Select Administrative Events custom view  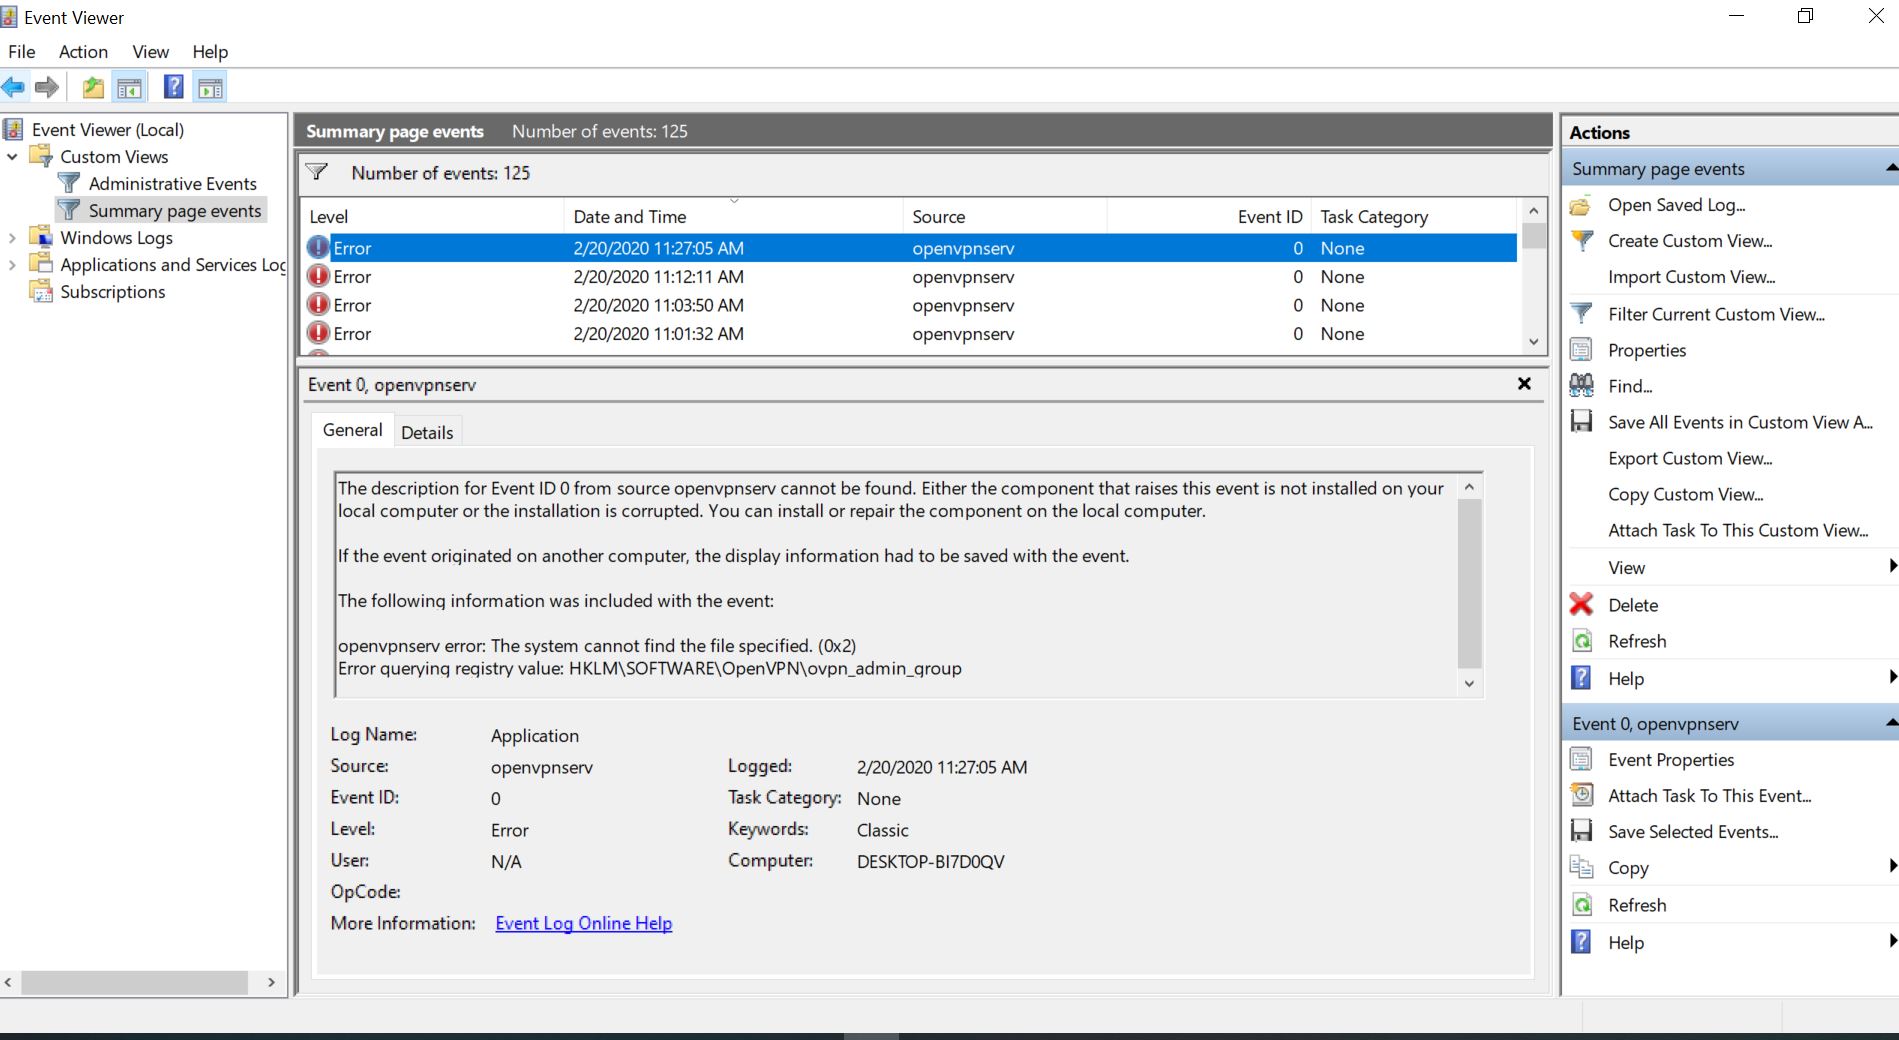(172, 184)
